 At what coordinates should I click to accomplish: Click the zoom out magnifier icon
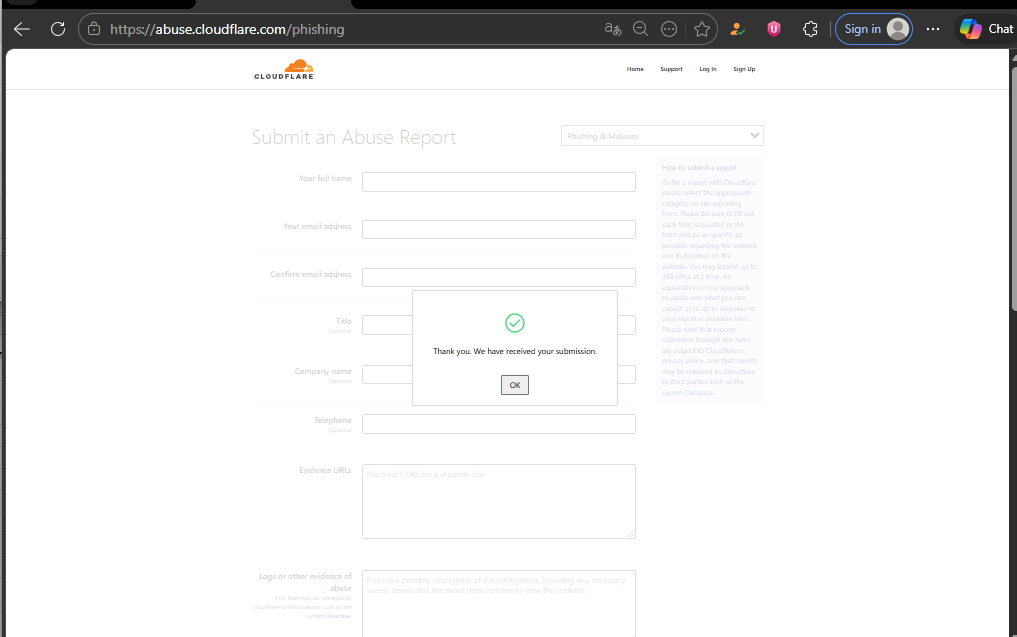coord(641,29)
